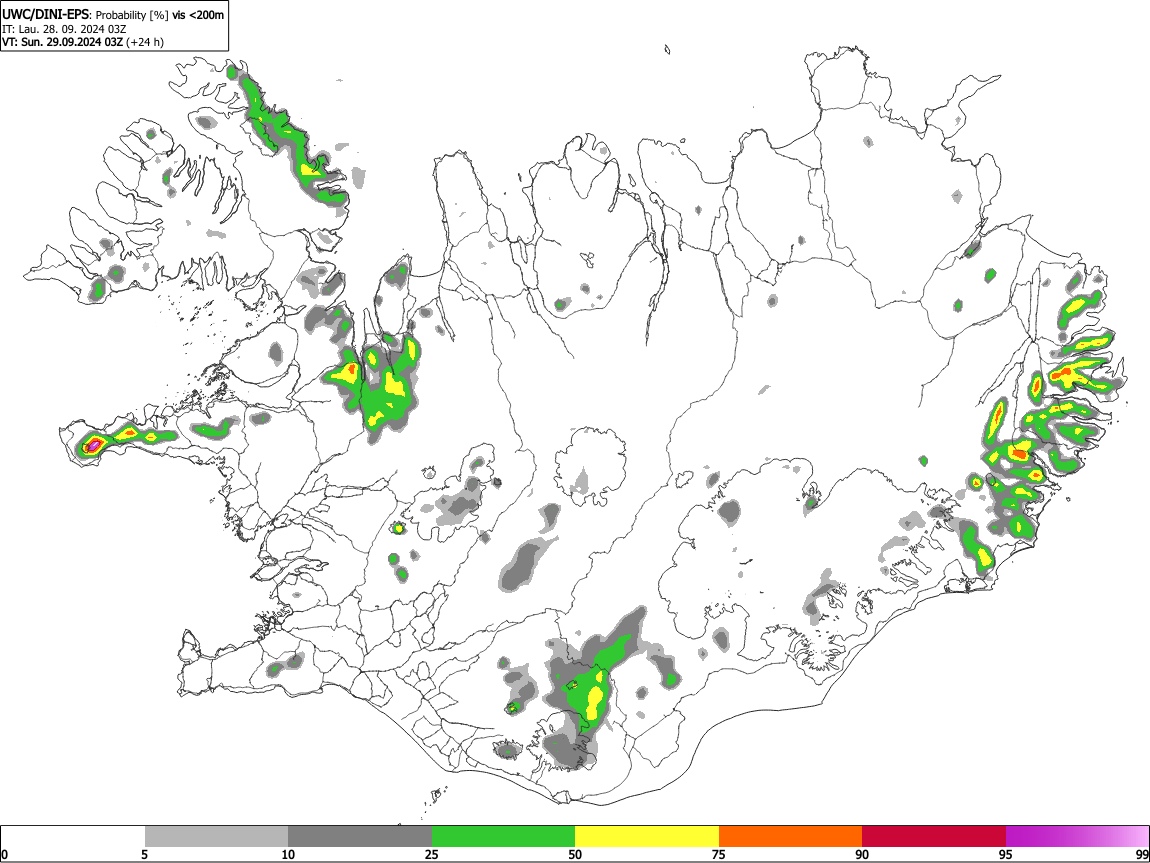
Task: Click the legend tick label '75'
Action: (719, 854)
